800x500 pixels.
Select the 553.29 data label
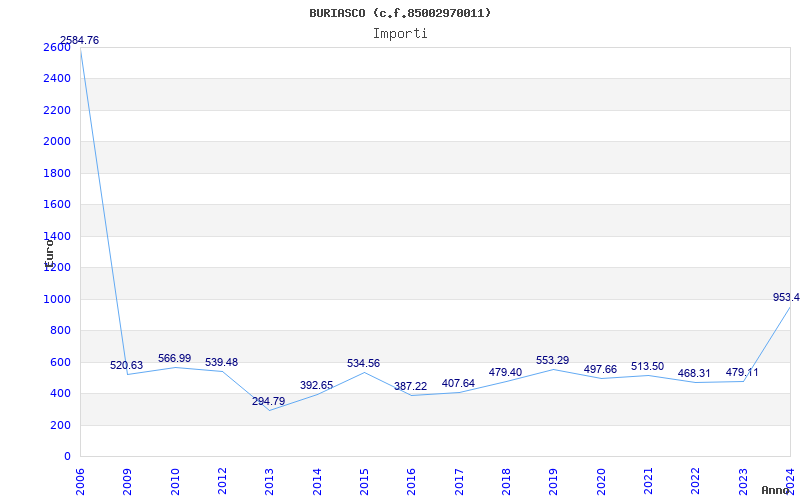tap(553, 360)
